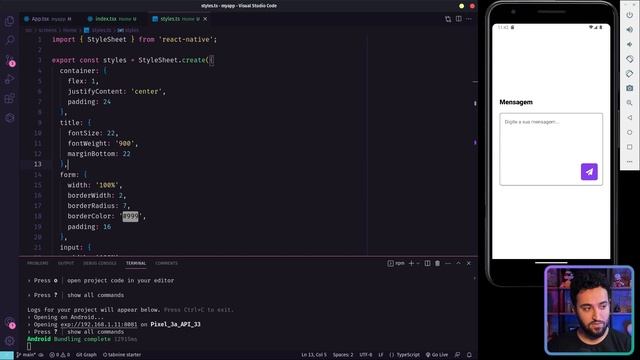Click the exp://192.168.1.11:8081 link in terminal
The image size is (640, 360).
[x=99, y=324]
